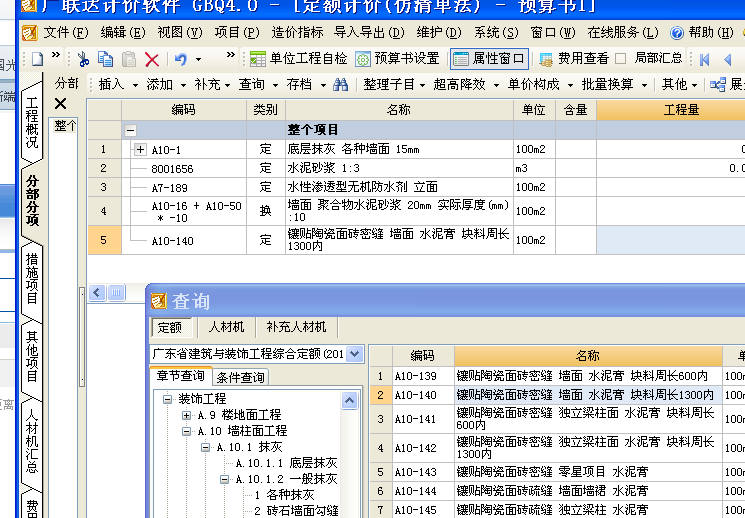
Task: Switch to 章节查询 tab
Action: point(181,376)
